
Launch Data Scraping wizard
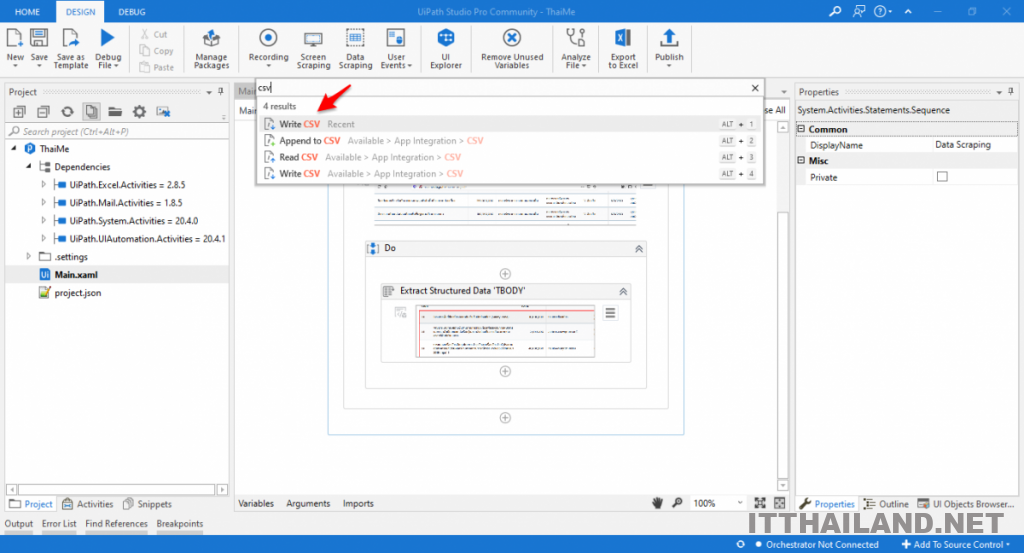[355, 48]
